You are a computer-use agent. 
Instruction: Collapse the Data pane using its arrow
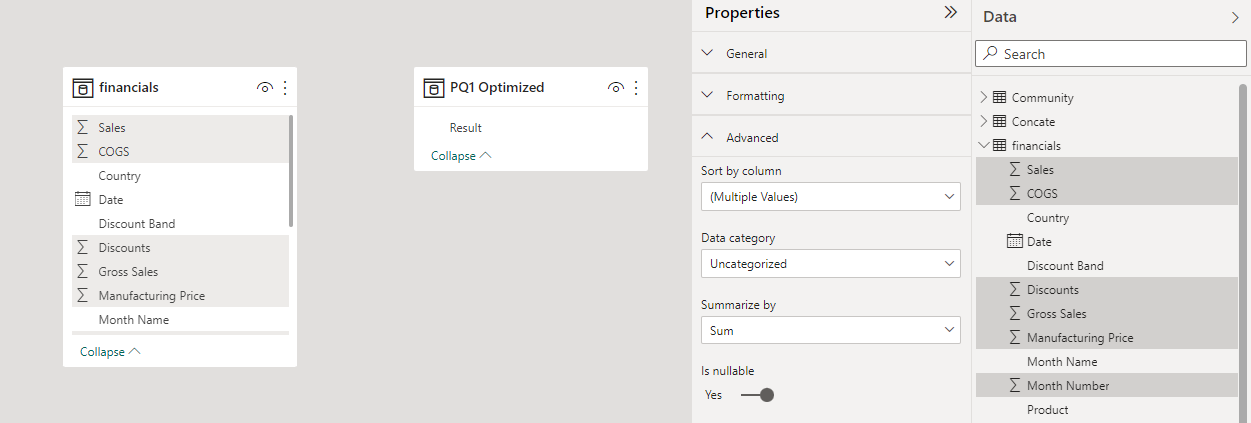click(1235, 17)
